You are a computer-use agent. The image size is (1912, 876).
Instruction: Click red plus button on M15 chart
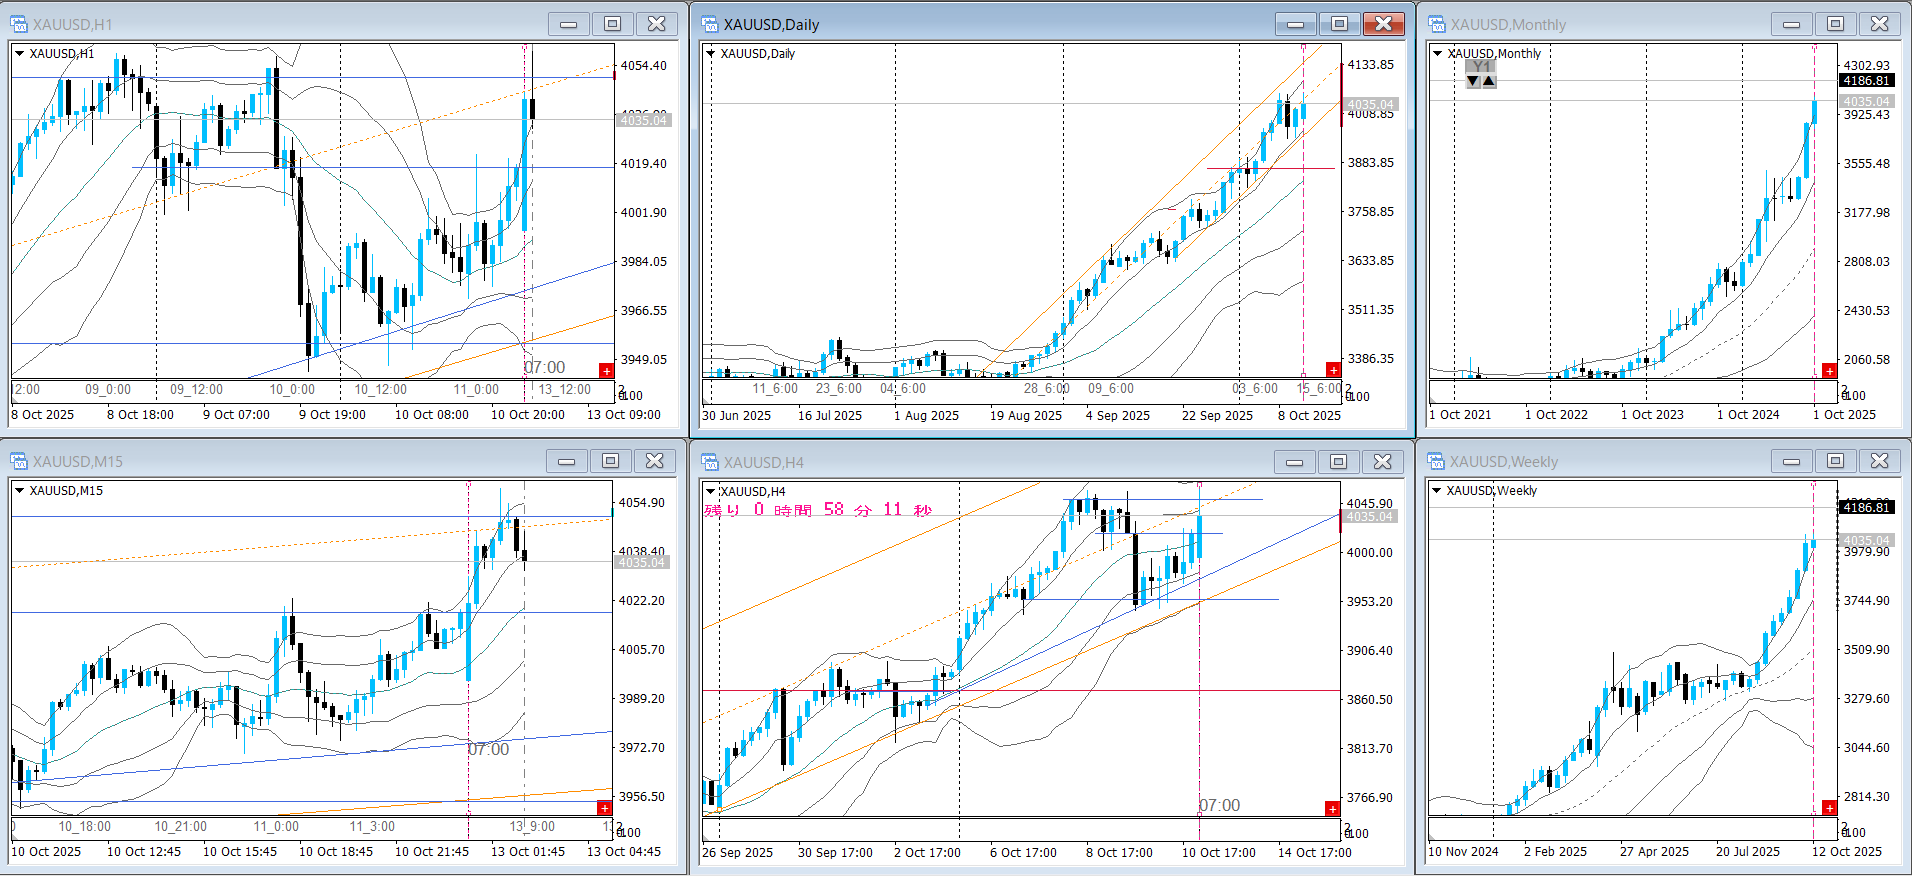pyautogui.click(x=604, y=807)
